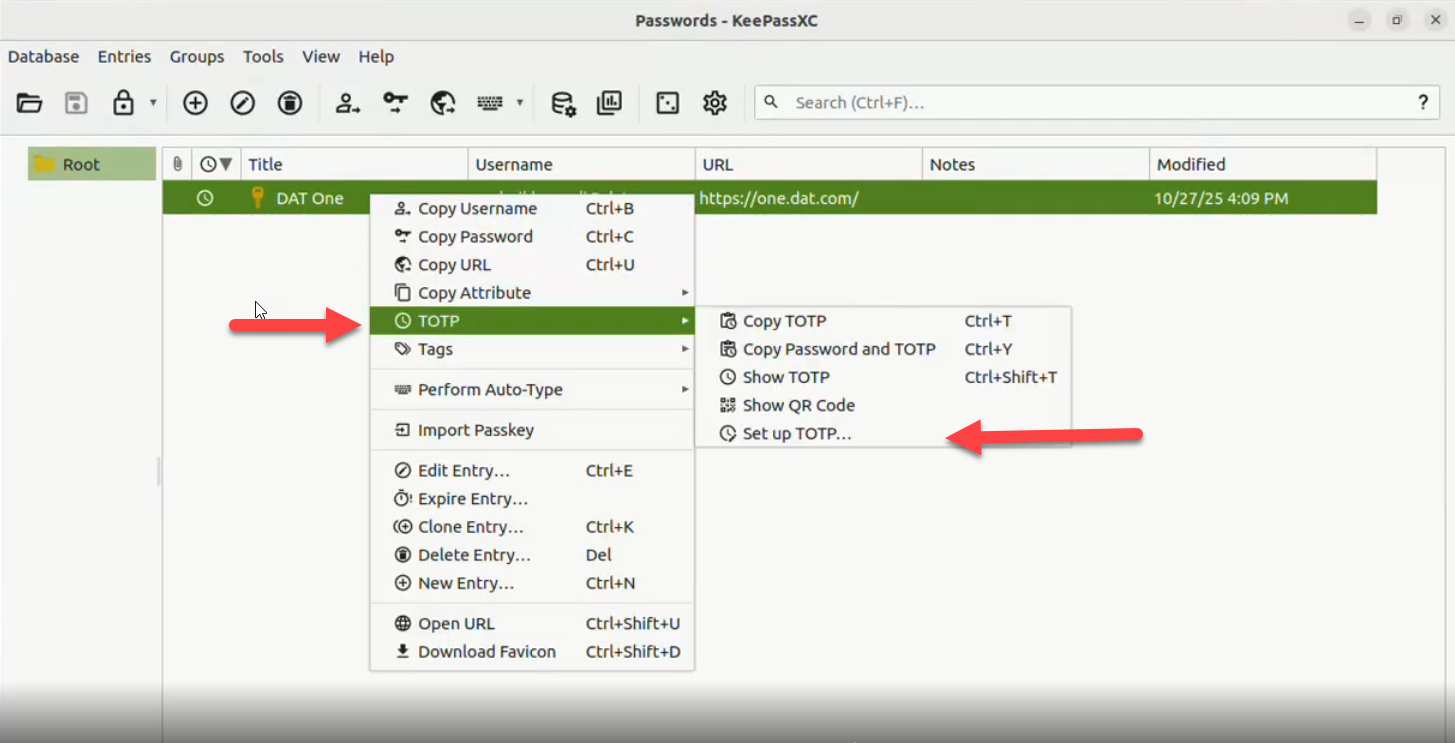Open the Groups menu in the menu bar
Image resolution: width=1455 pixels, height=743 pixels.
point(197,57)
